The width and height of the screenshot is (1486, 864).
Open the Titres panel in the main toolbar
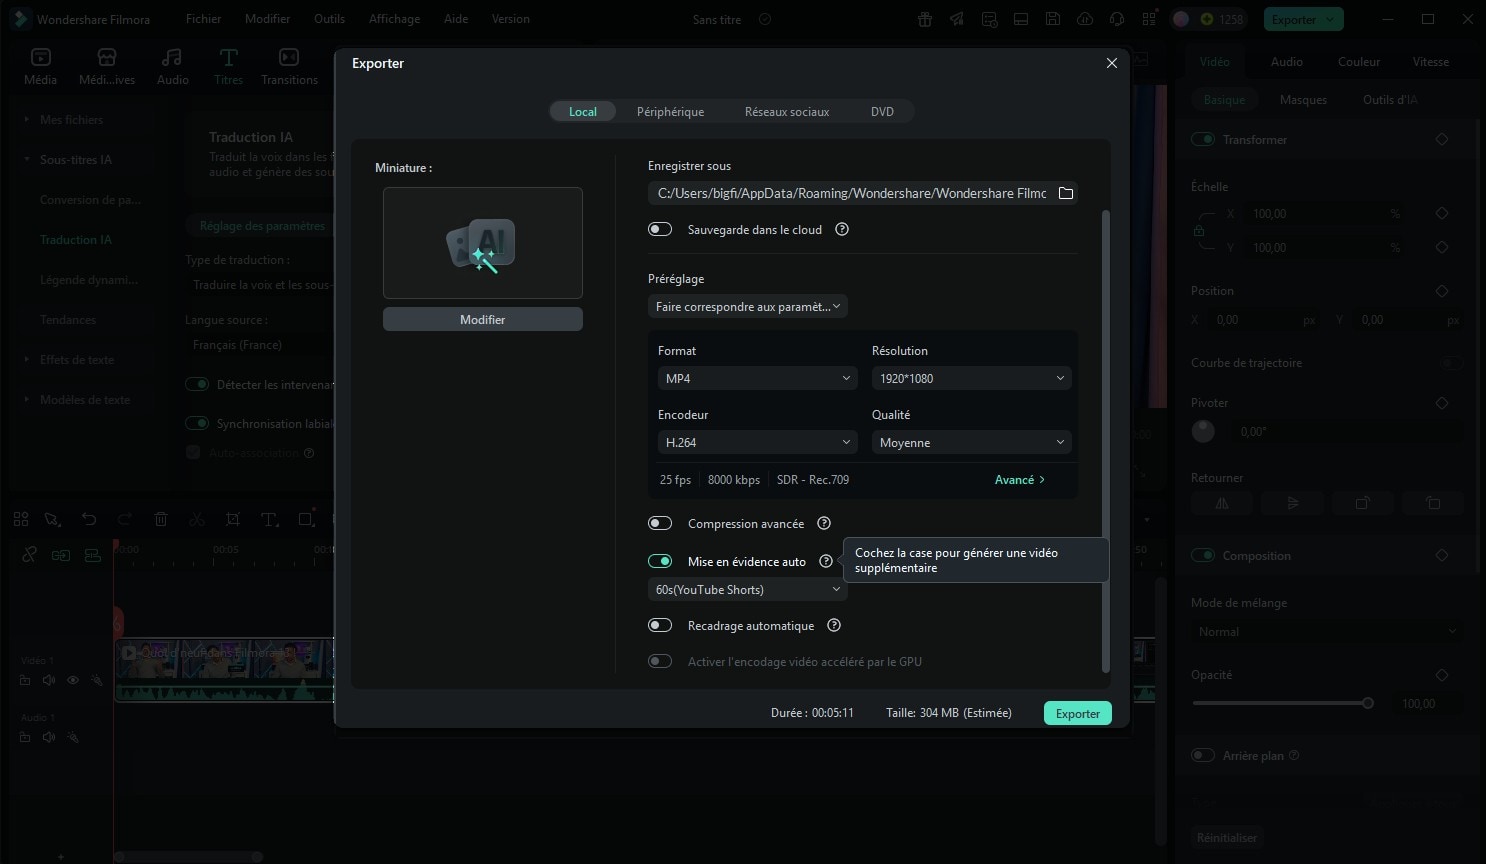(x=228, y=66)
